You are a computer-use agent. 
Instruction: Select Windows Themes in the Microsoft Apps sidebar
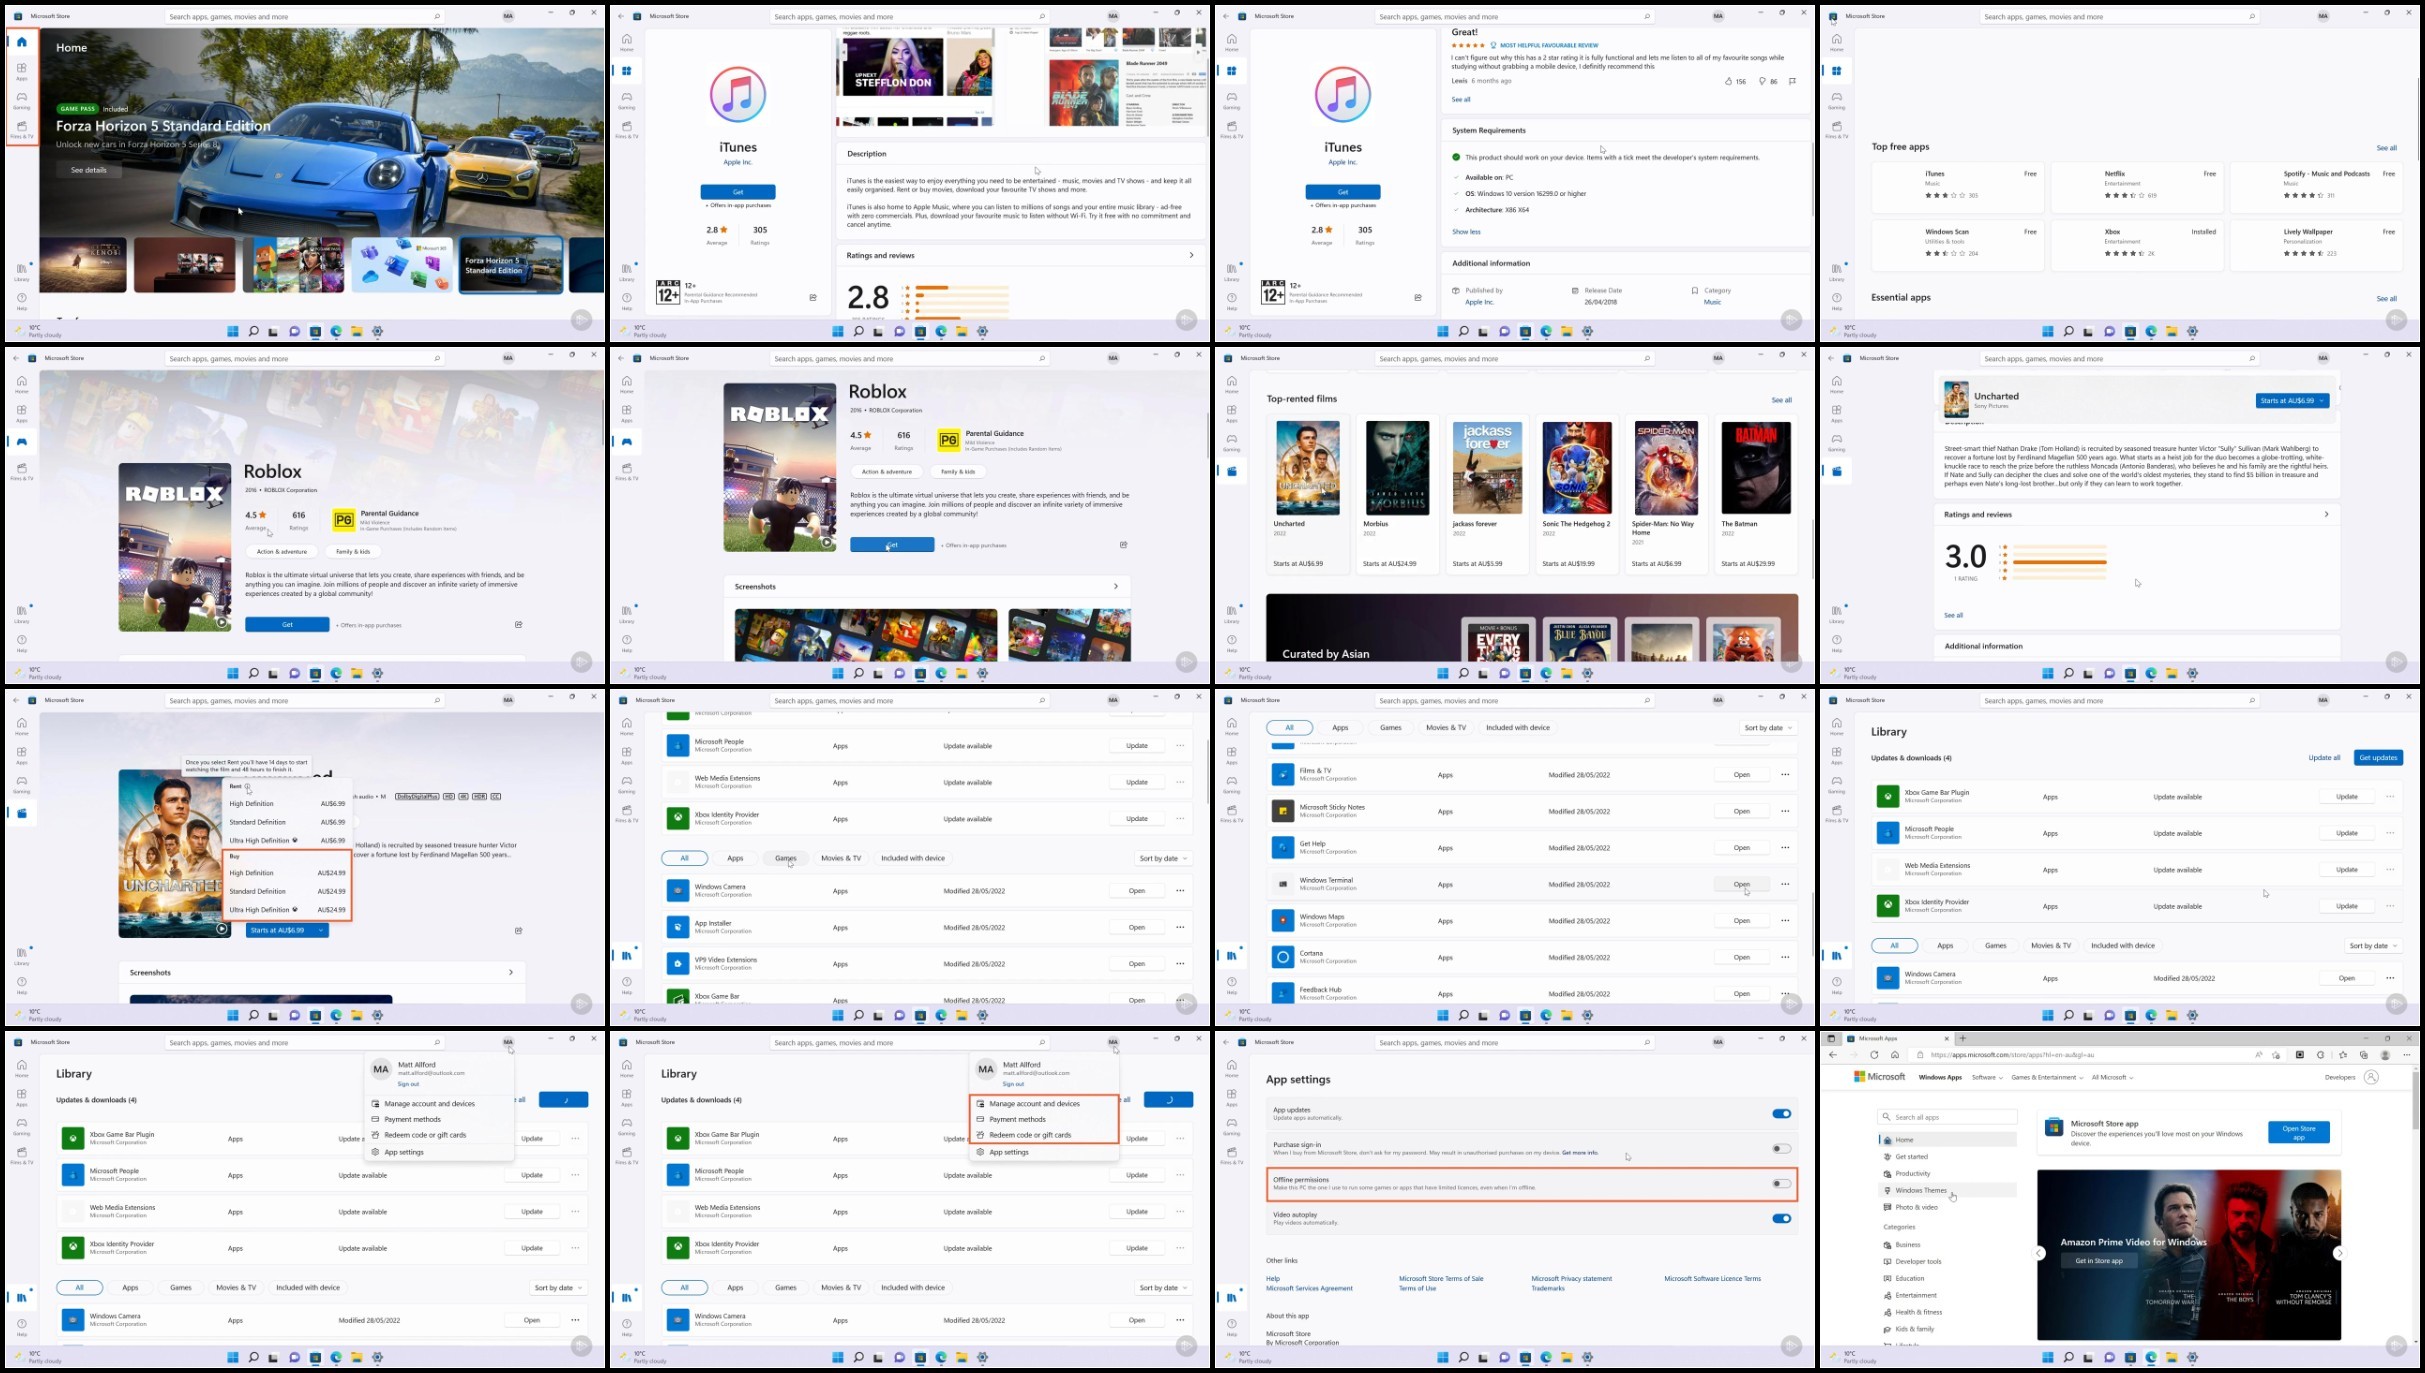1947,1191
